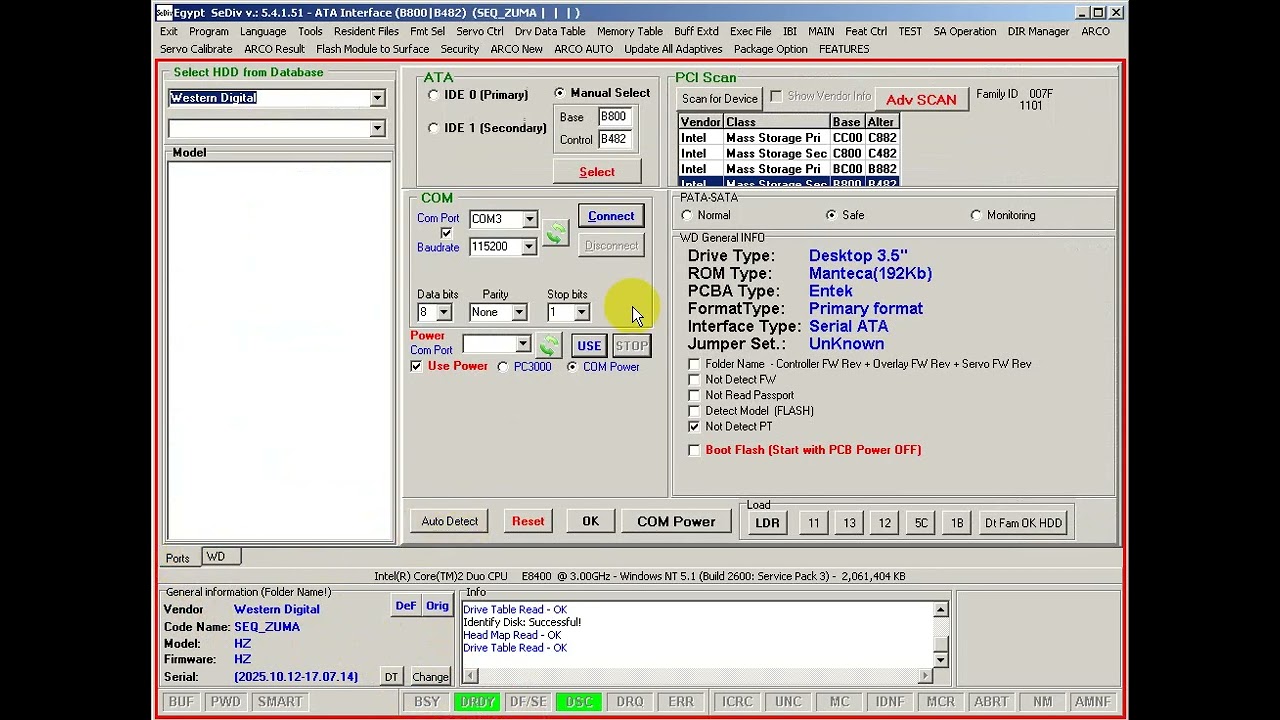1280x720 pixels.
Task: Click the AMNF status indicator
Action: [1093, 702]
